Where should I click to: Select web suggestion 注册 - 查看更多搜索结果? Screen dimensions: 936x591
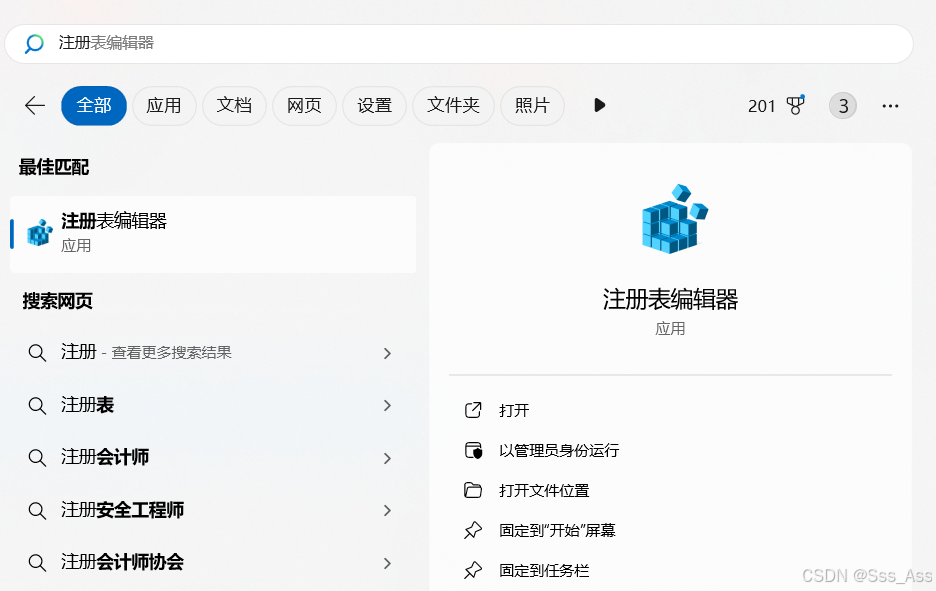coord(213,353)
